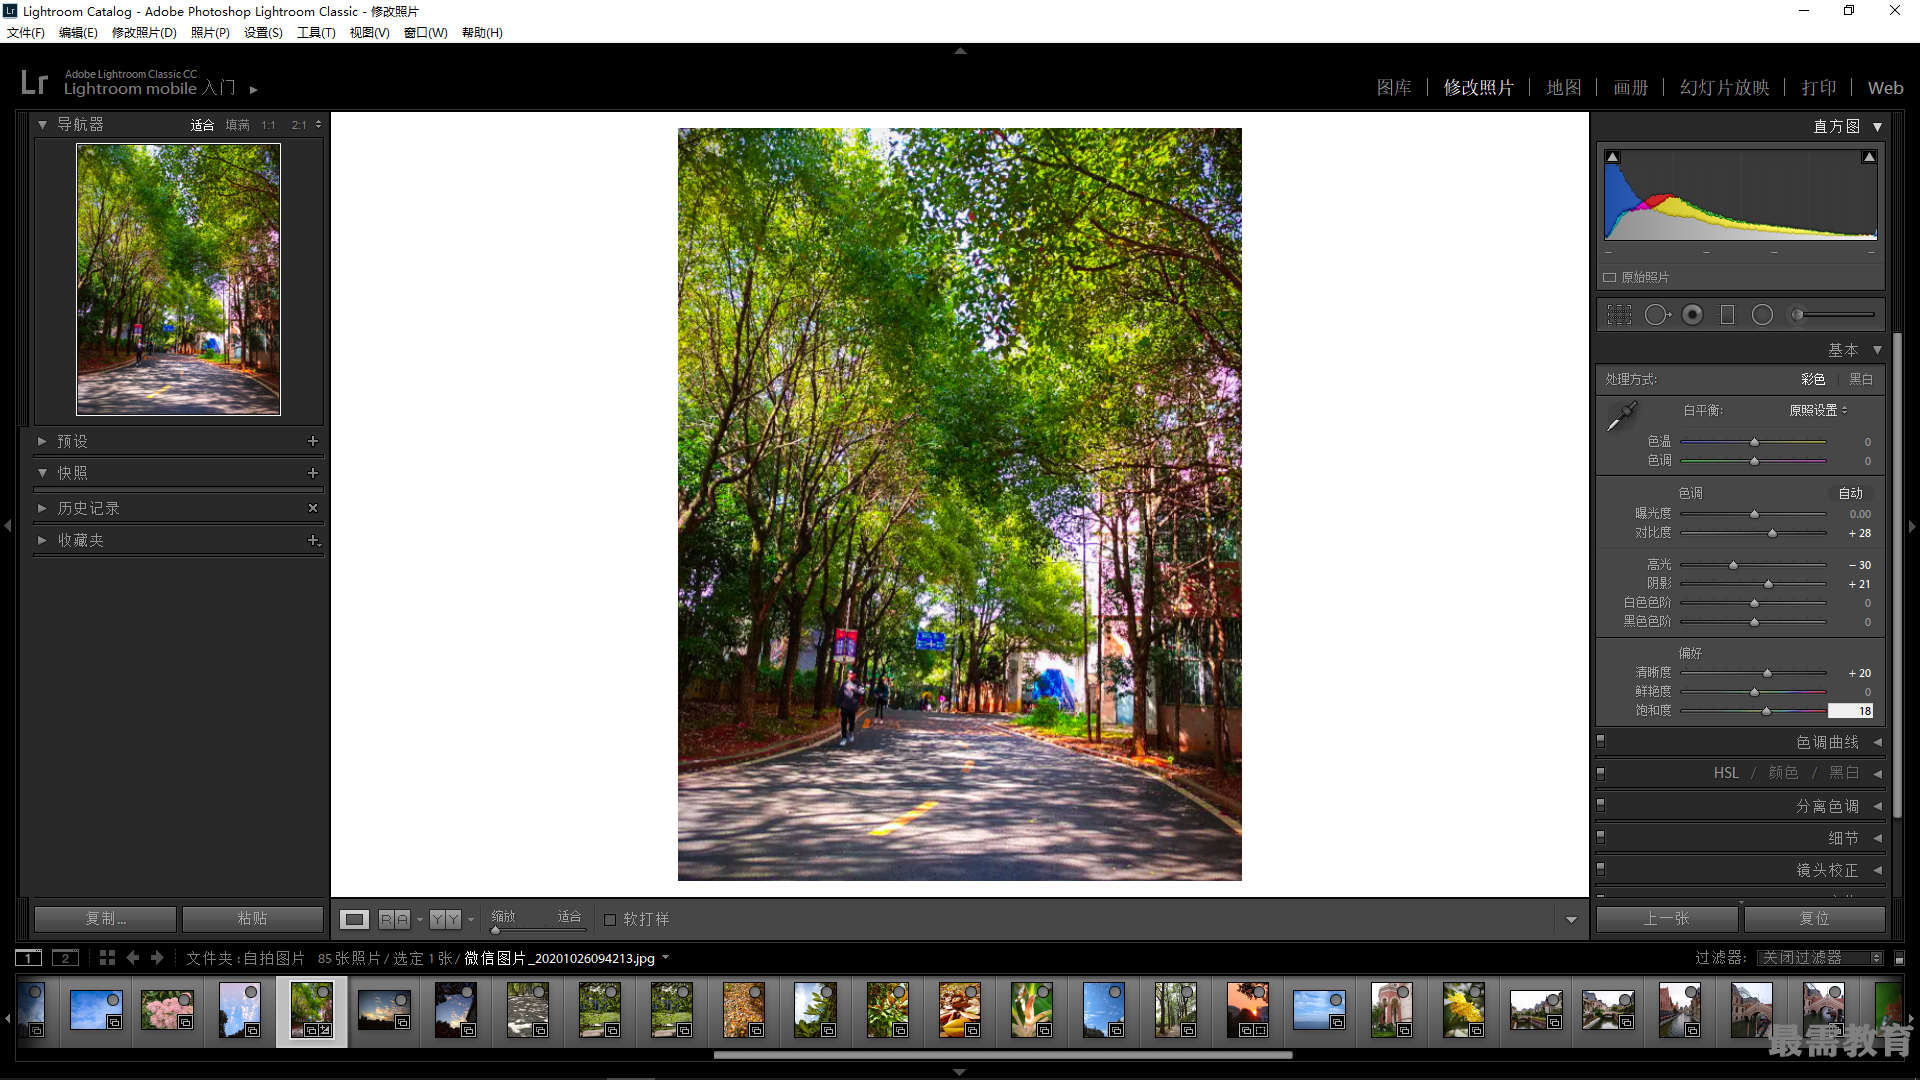Toggle shadow clipping indicator in histogram
Viewport: 1920px width, 1080px height.
coord(1612,157)
